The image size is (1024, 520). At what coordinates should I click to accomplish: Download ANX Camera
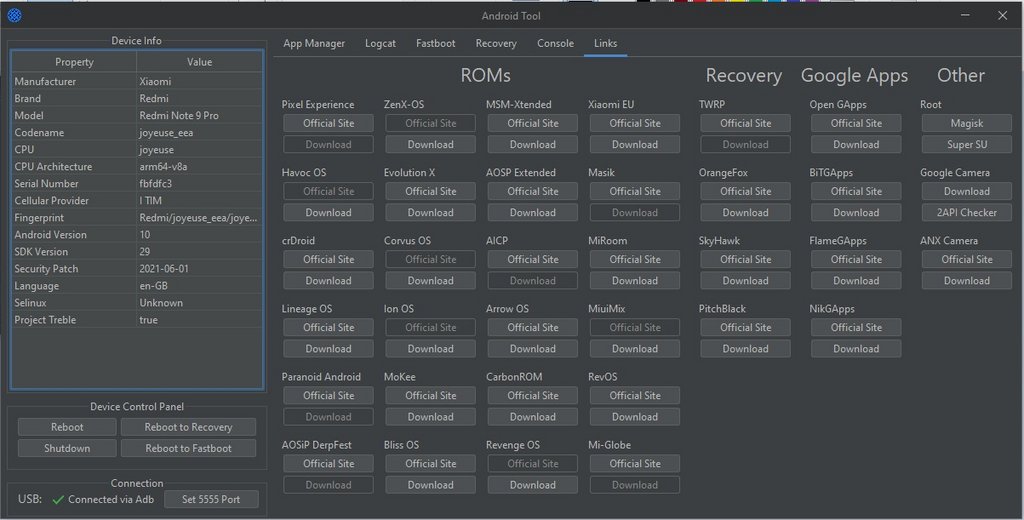(x=967, y=280)
